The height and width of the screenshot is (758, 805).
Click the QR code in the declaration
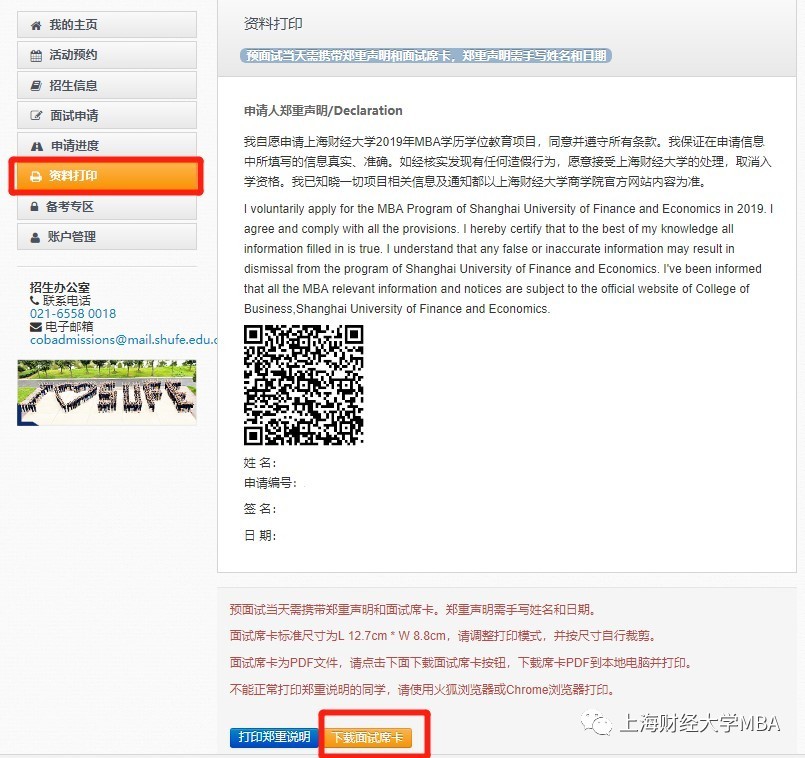[304, 385]
